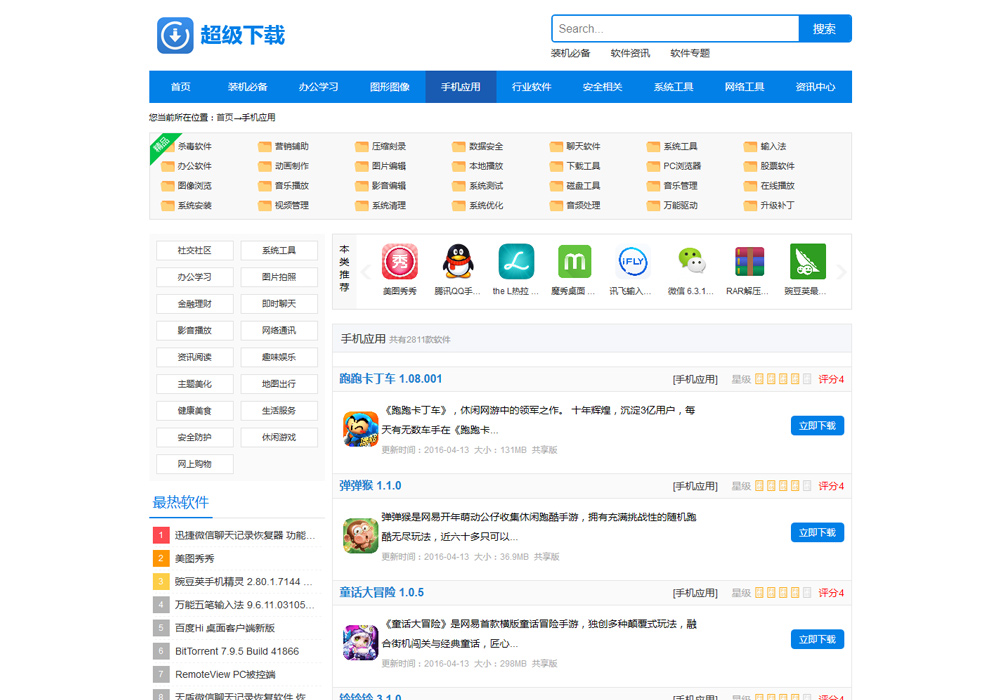Screen dimensions: 1000x700
Task: Select the 手机应用 navigation tab
Action: [460, 87]
